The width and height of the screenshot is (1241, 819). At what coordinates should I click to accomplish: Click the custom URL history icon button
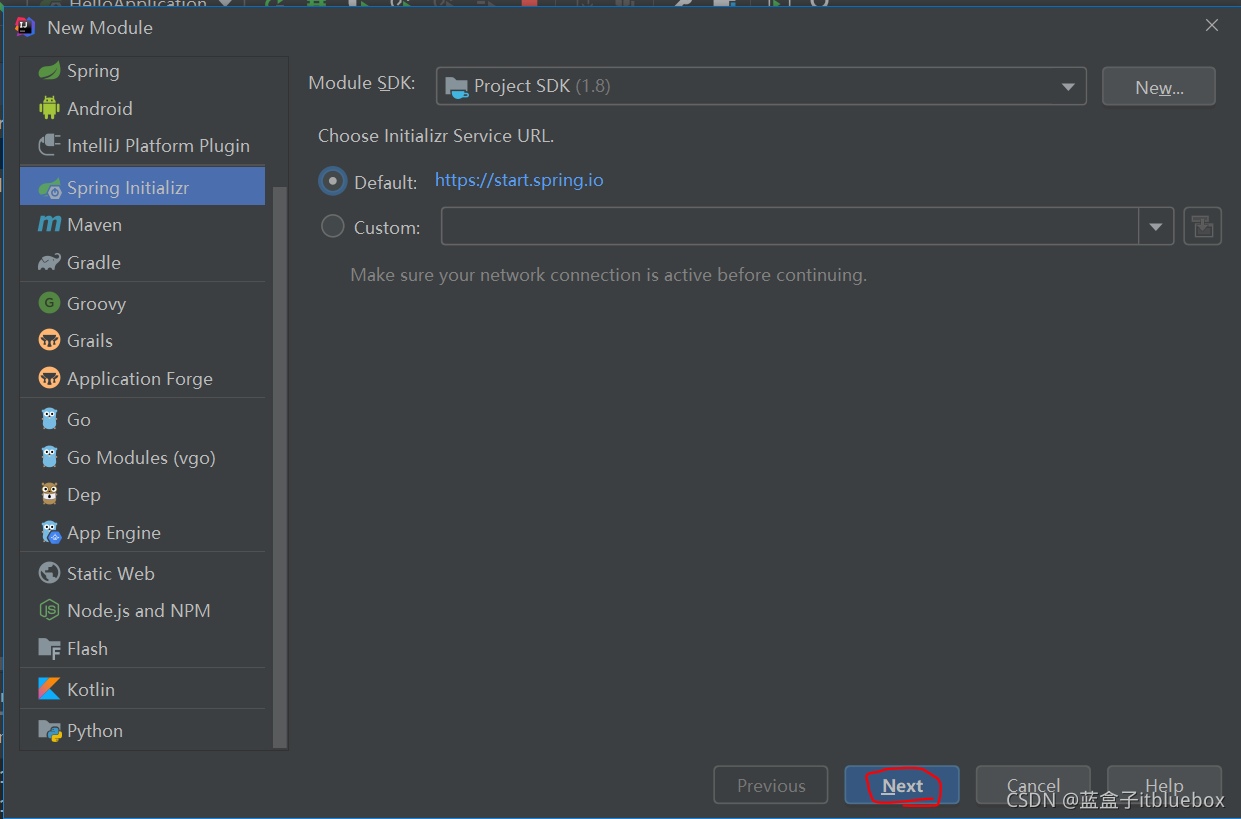pos(1202,226)
